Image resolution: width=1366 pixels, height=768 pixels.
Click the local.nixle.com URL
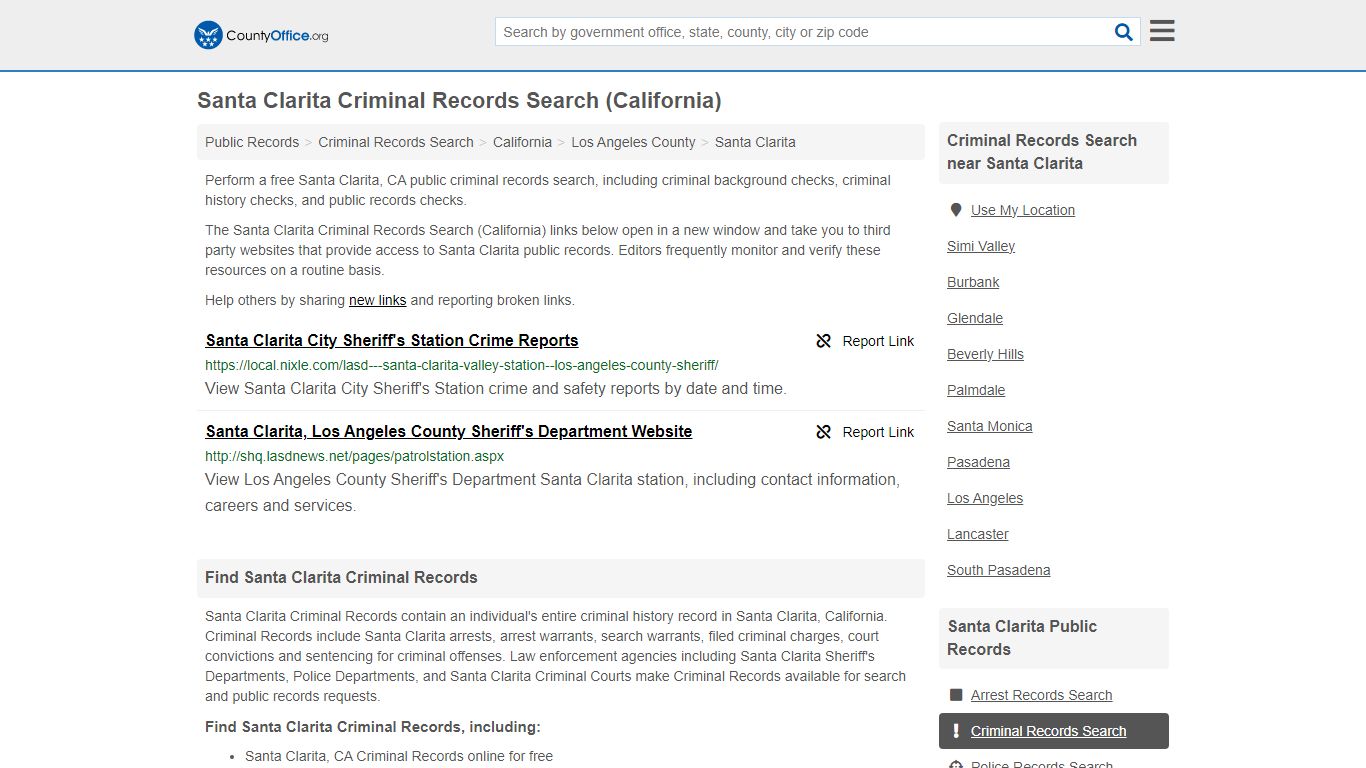462,365
